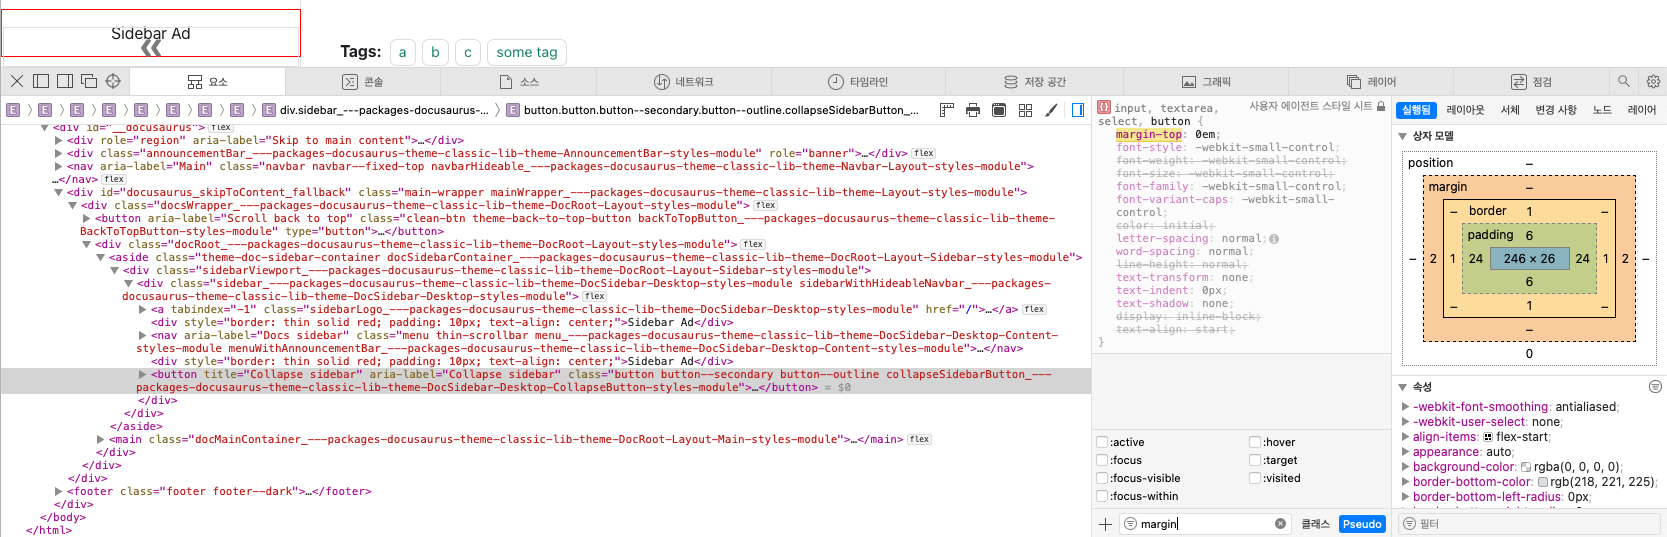The image size is (1667, 537).
Task: Click the print media styles printer icon
Action: pyautogui.click(x=973, y=110)
